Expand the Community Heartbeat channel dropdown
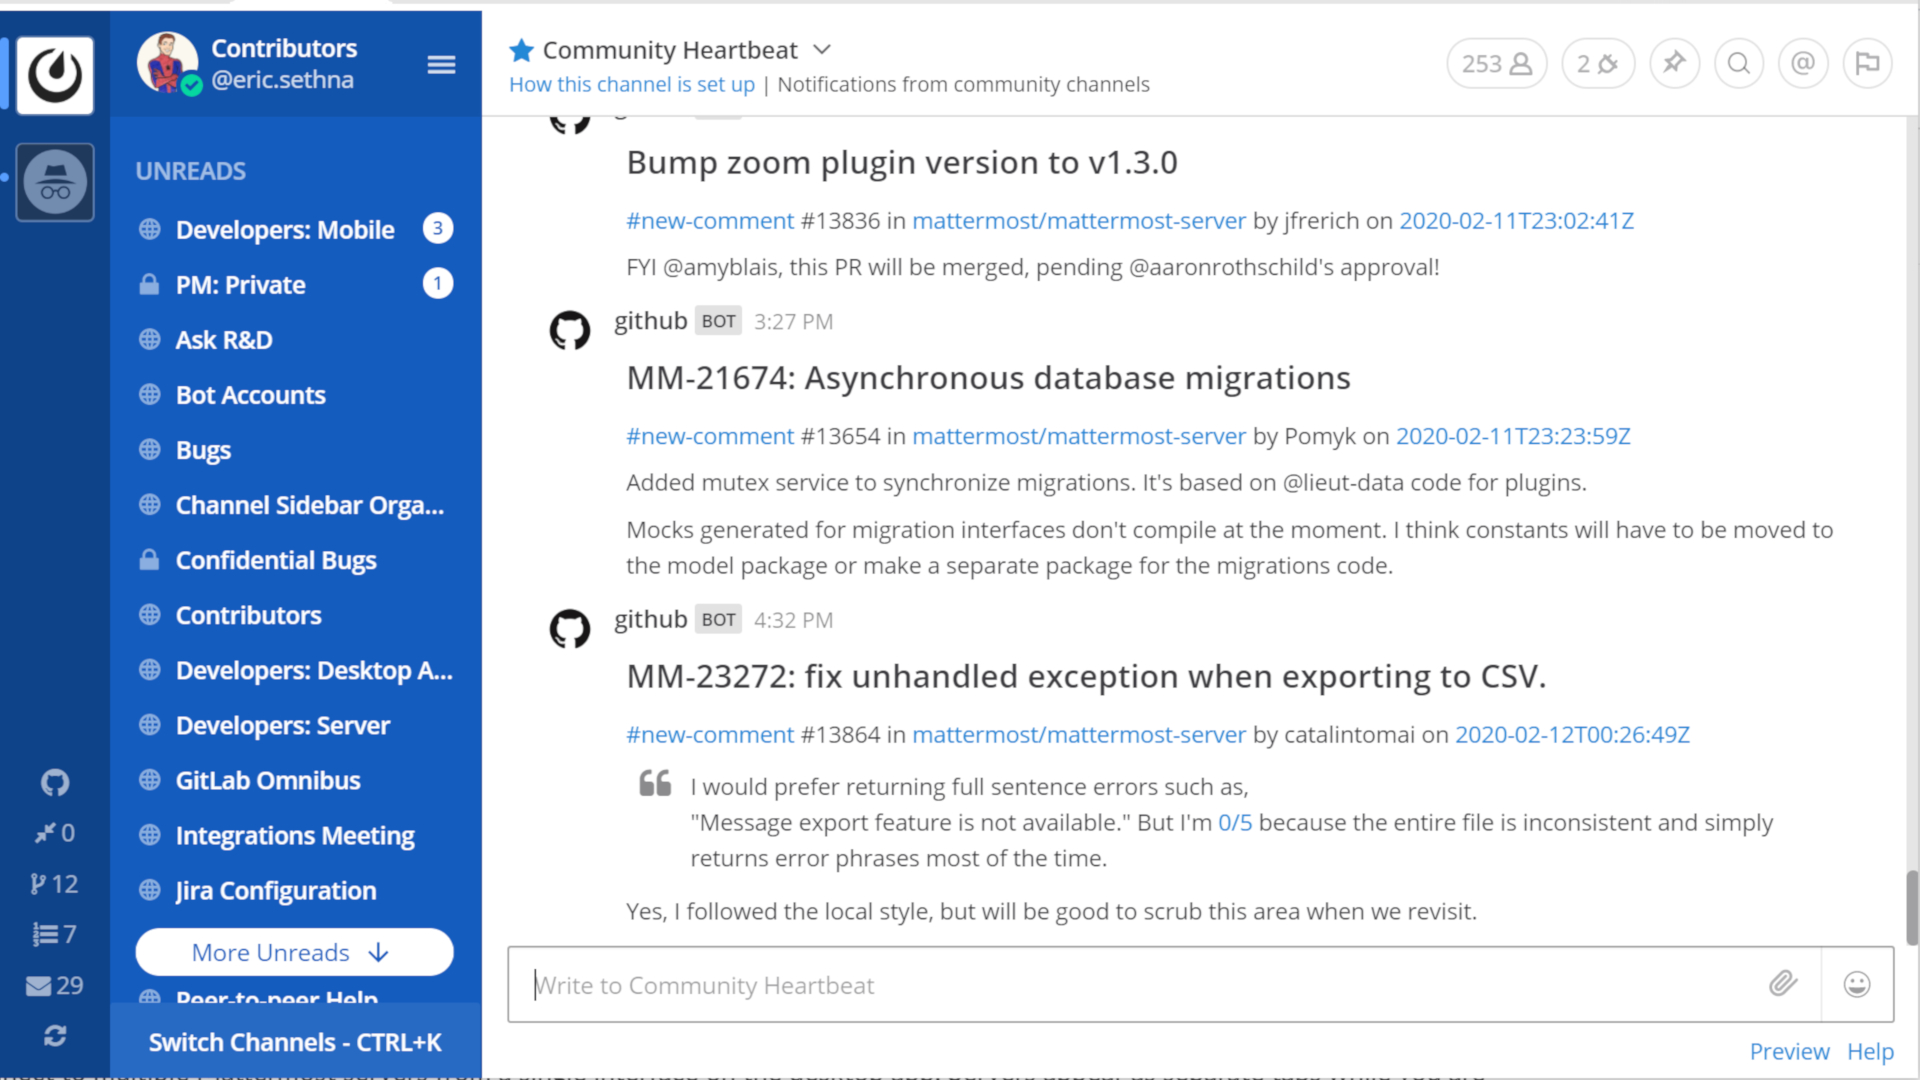Viewport: 1920px width, 1080px height. pyautogui.click(x=822, y=50)
